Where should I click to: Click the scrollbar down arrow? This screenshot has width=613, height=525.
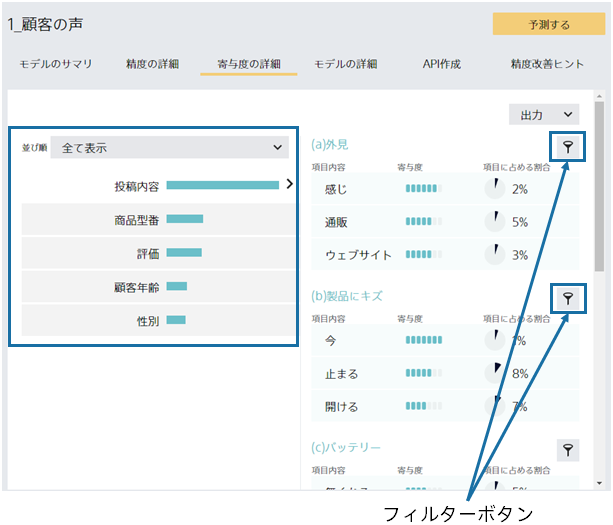coord(599,484)
